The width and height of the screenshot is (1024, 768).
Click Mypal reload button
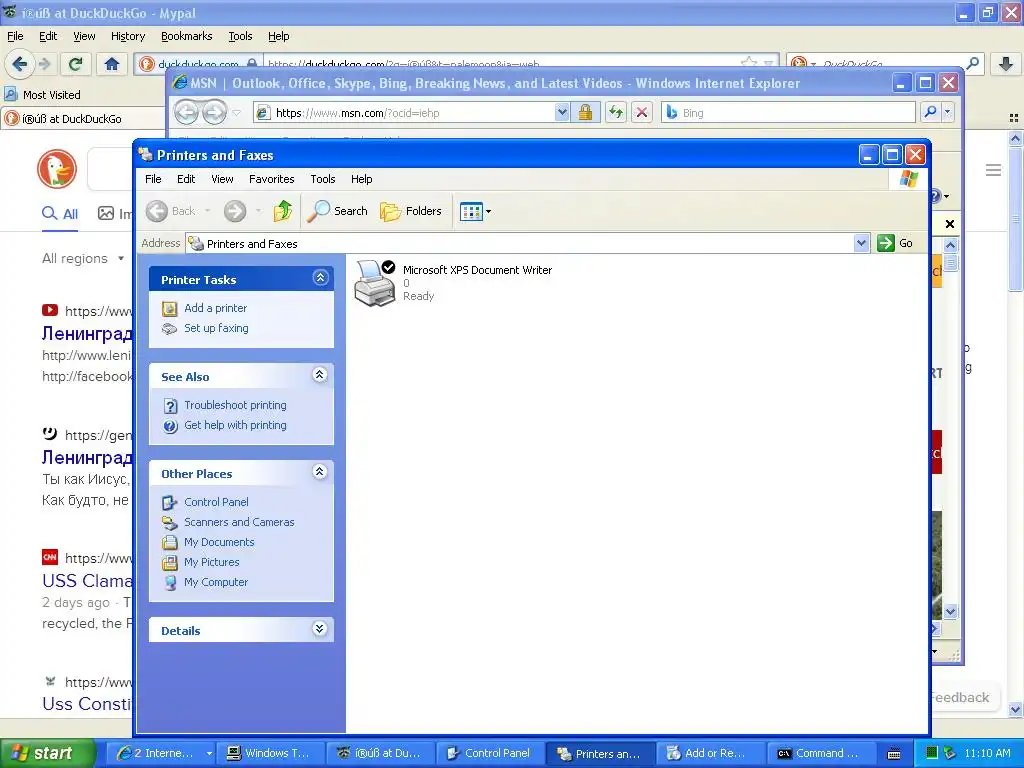point(76,64)
